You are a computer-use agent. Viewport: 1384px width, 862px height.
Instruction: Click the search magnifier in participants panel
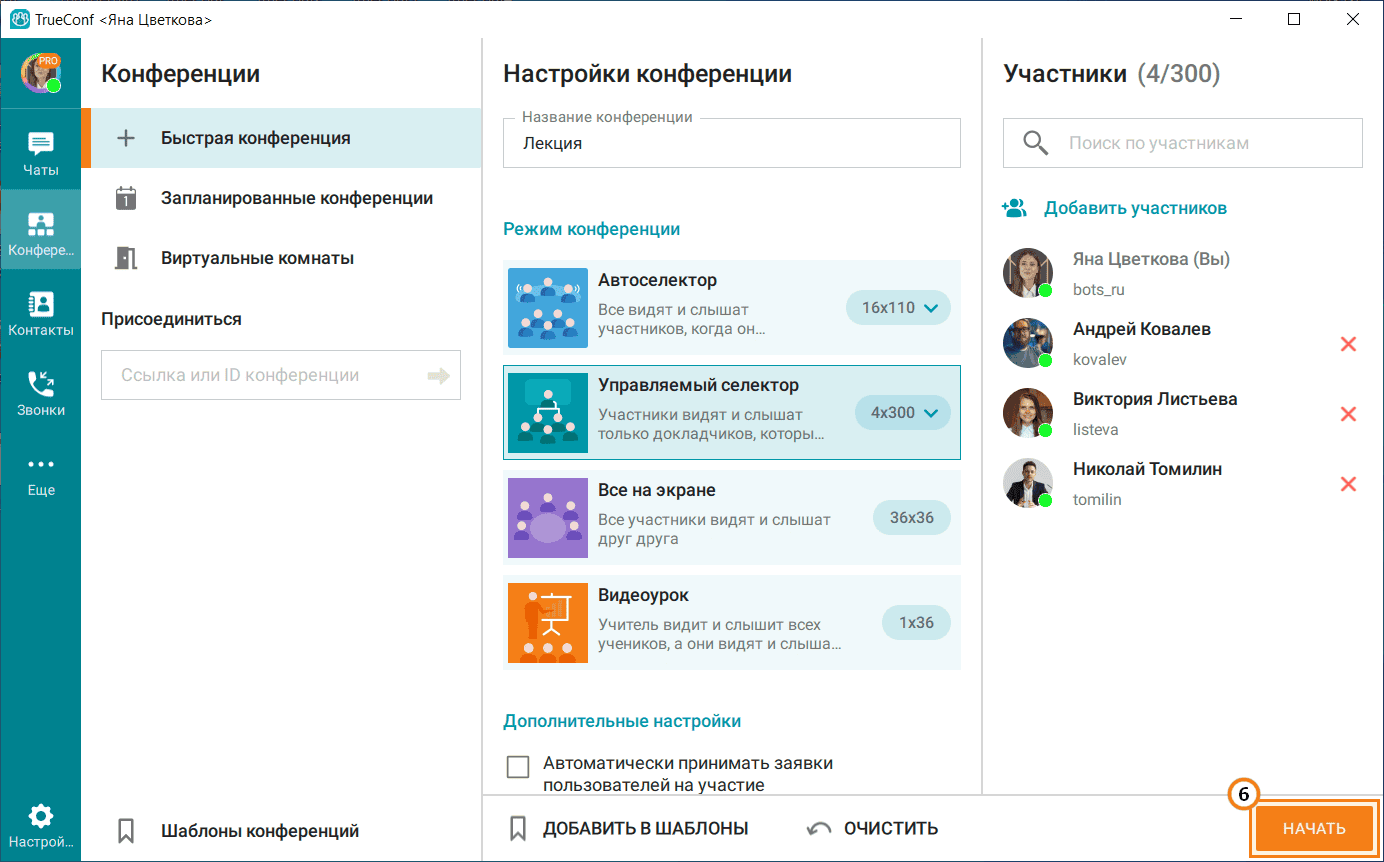tap(1035, 143)
